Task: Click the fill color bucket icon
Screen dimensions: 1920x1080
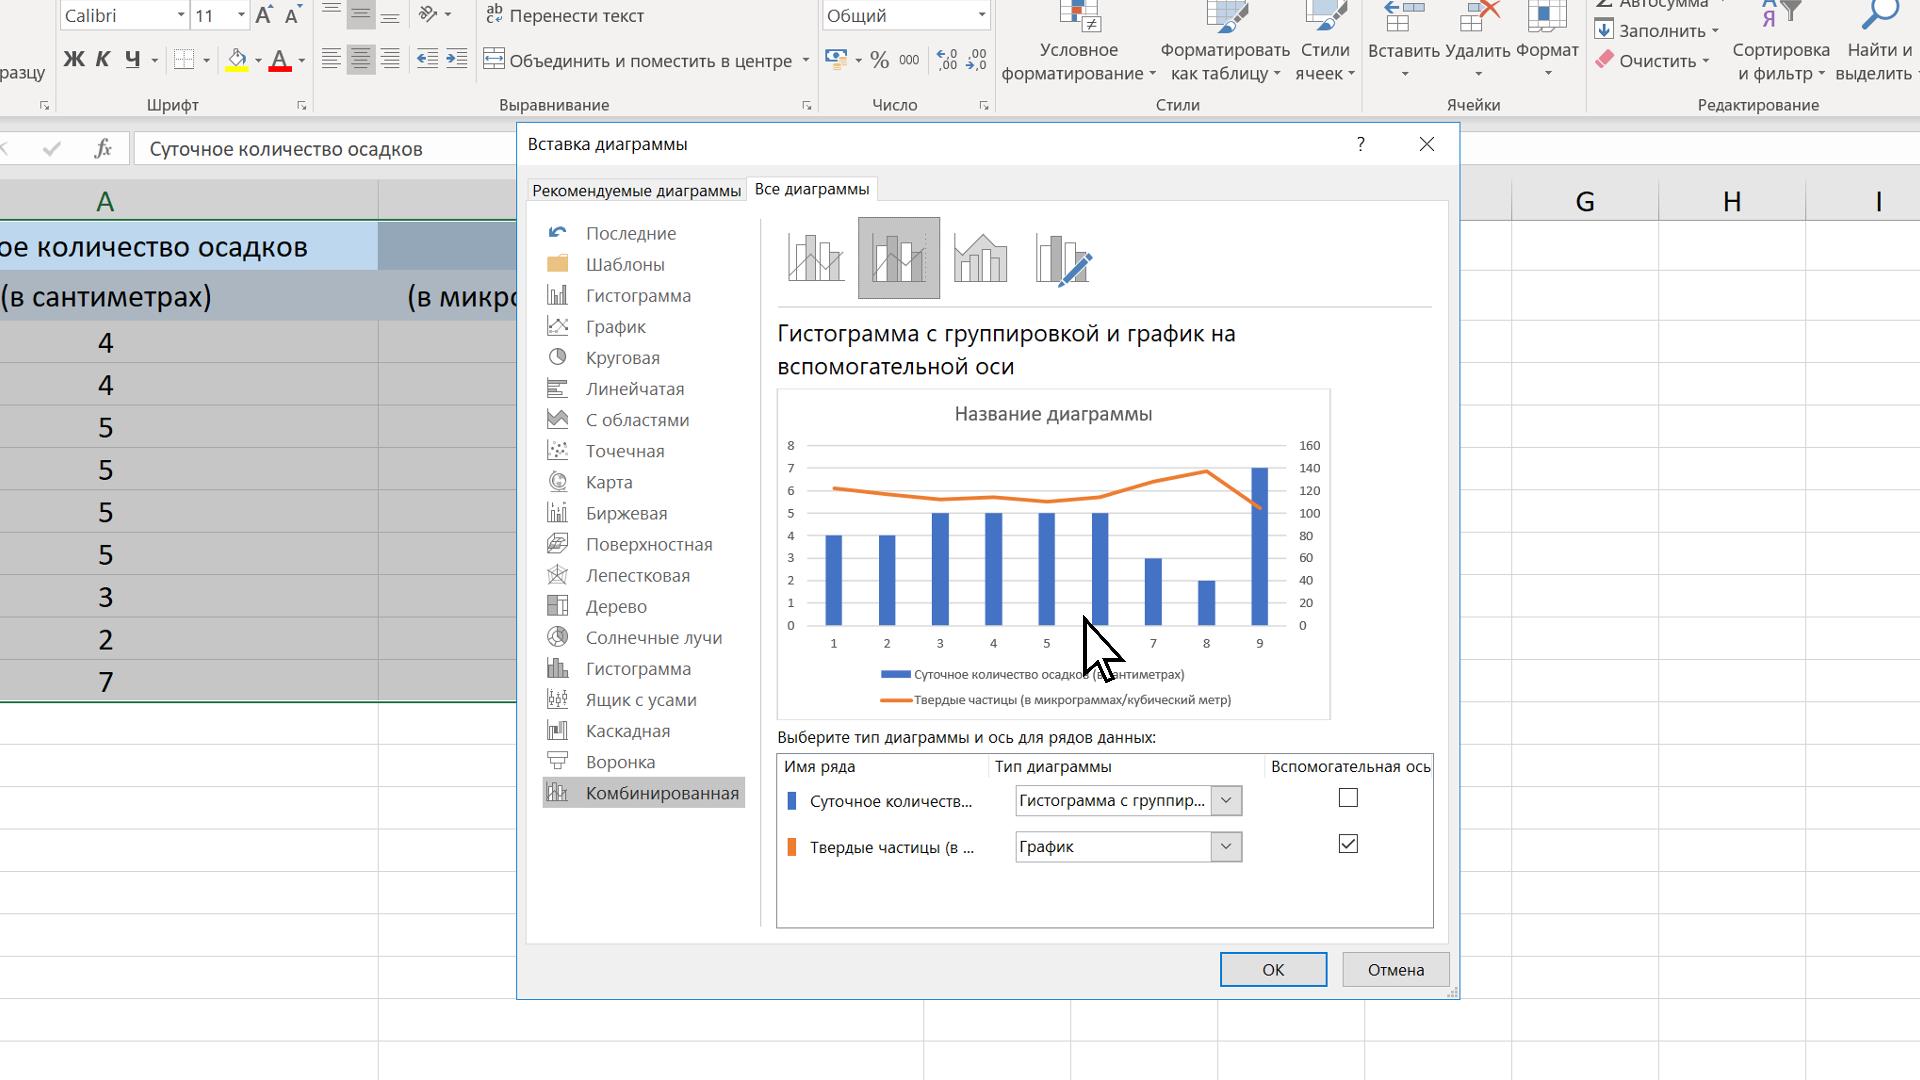Action: point(237,60)
